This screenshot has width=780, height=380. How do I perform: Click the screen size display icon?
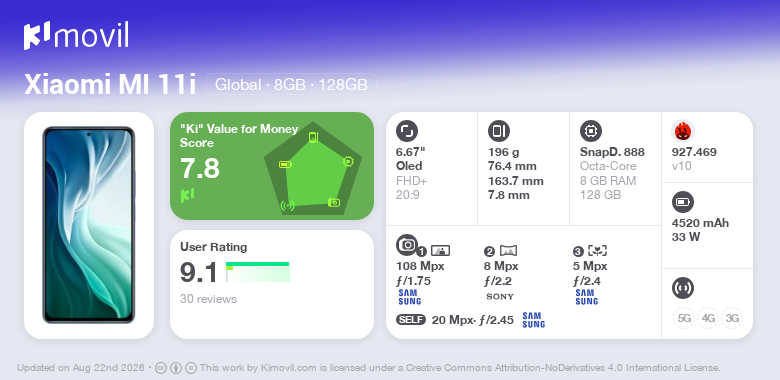[407, 131]
